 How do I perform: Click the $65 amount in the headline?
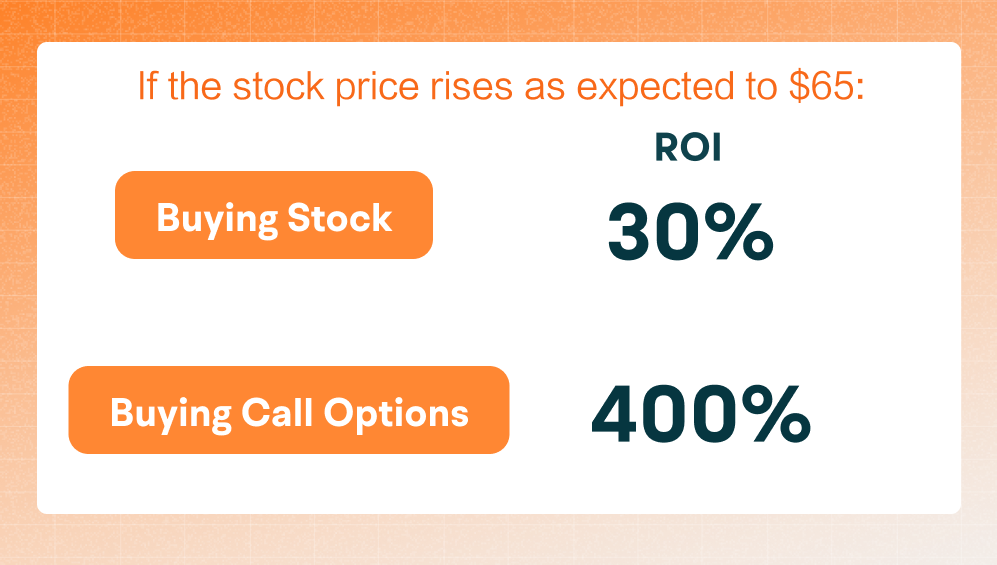tap(827, 86)
